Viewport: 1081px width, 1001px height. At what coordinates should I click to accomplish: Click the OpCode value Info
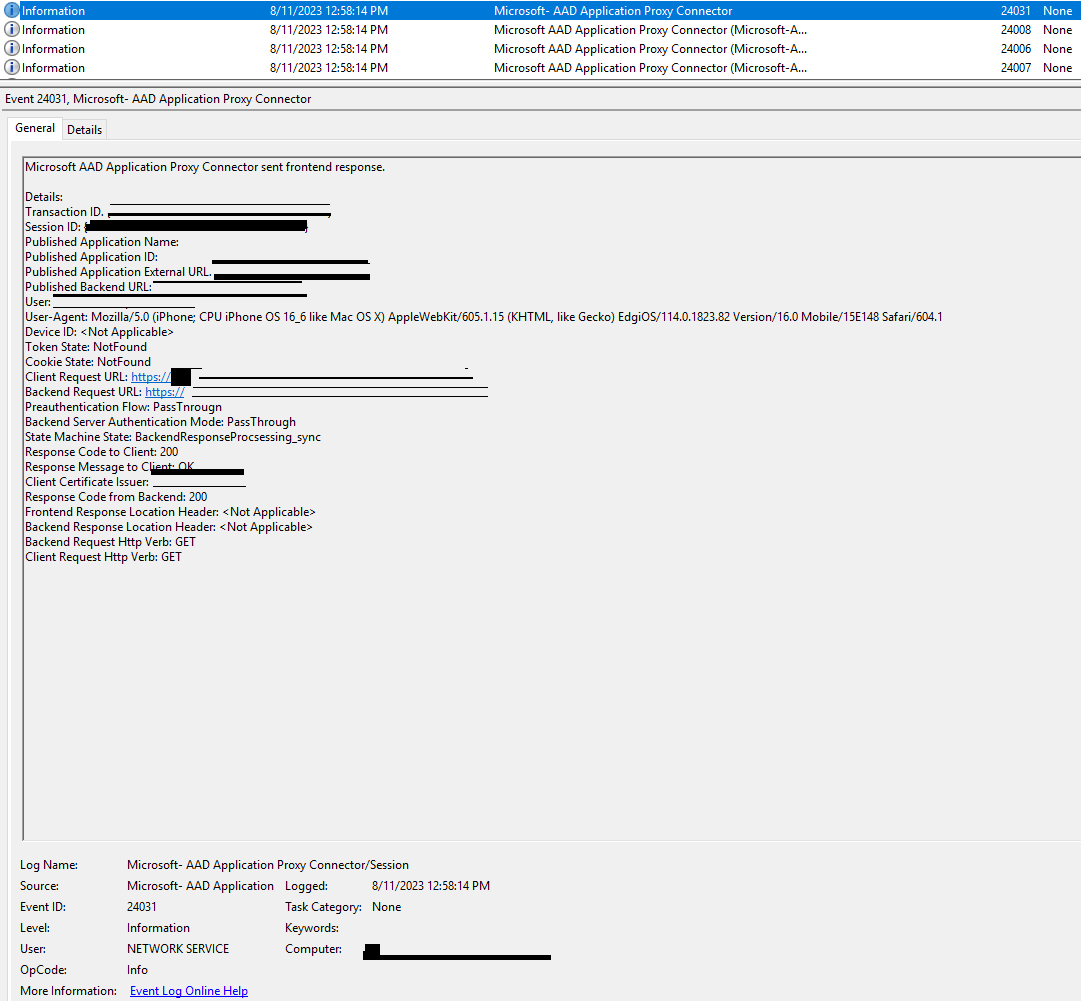pos(137,970)
